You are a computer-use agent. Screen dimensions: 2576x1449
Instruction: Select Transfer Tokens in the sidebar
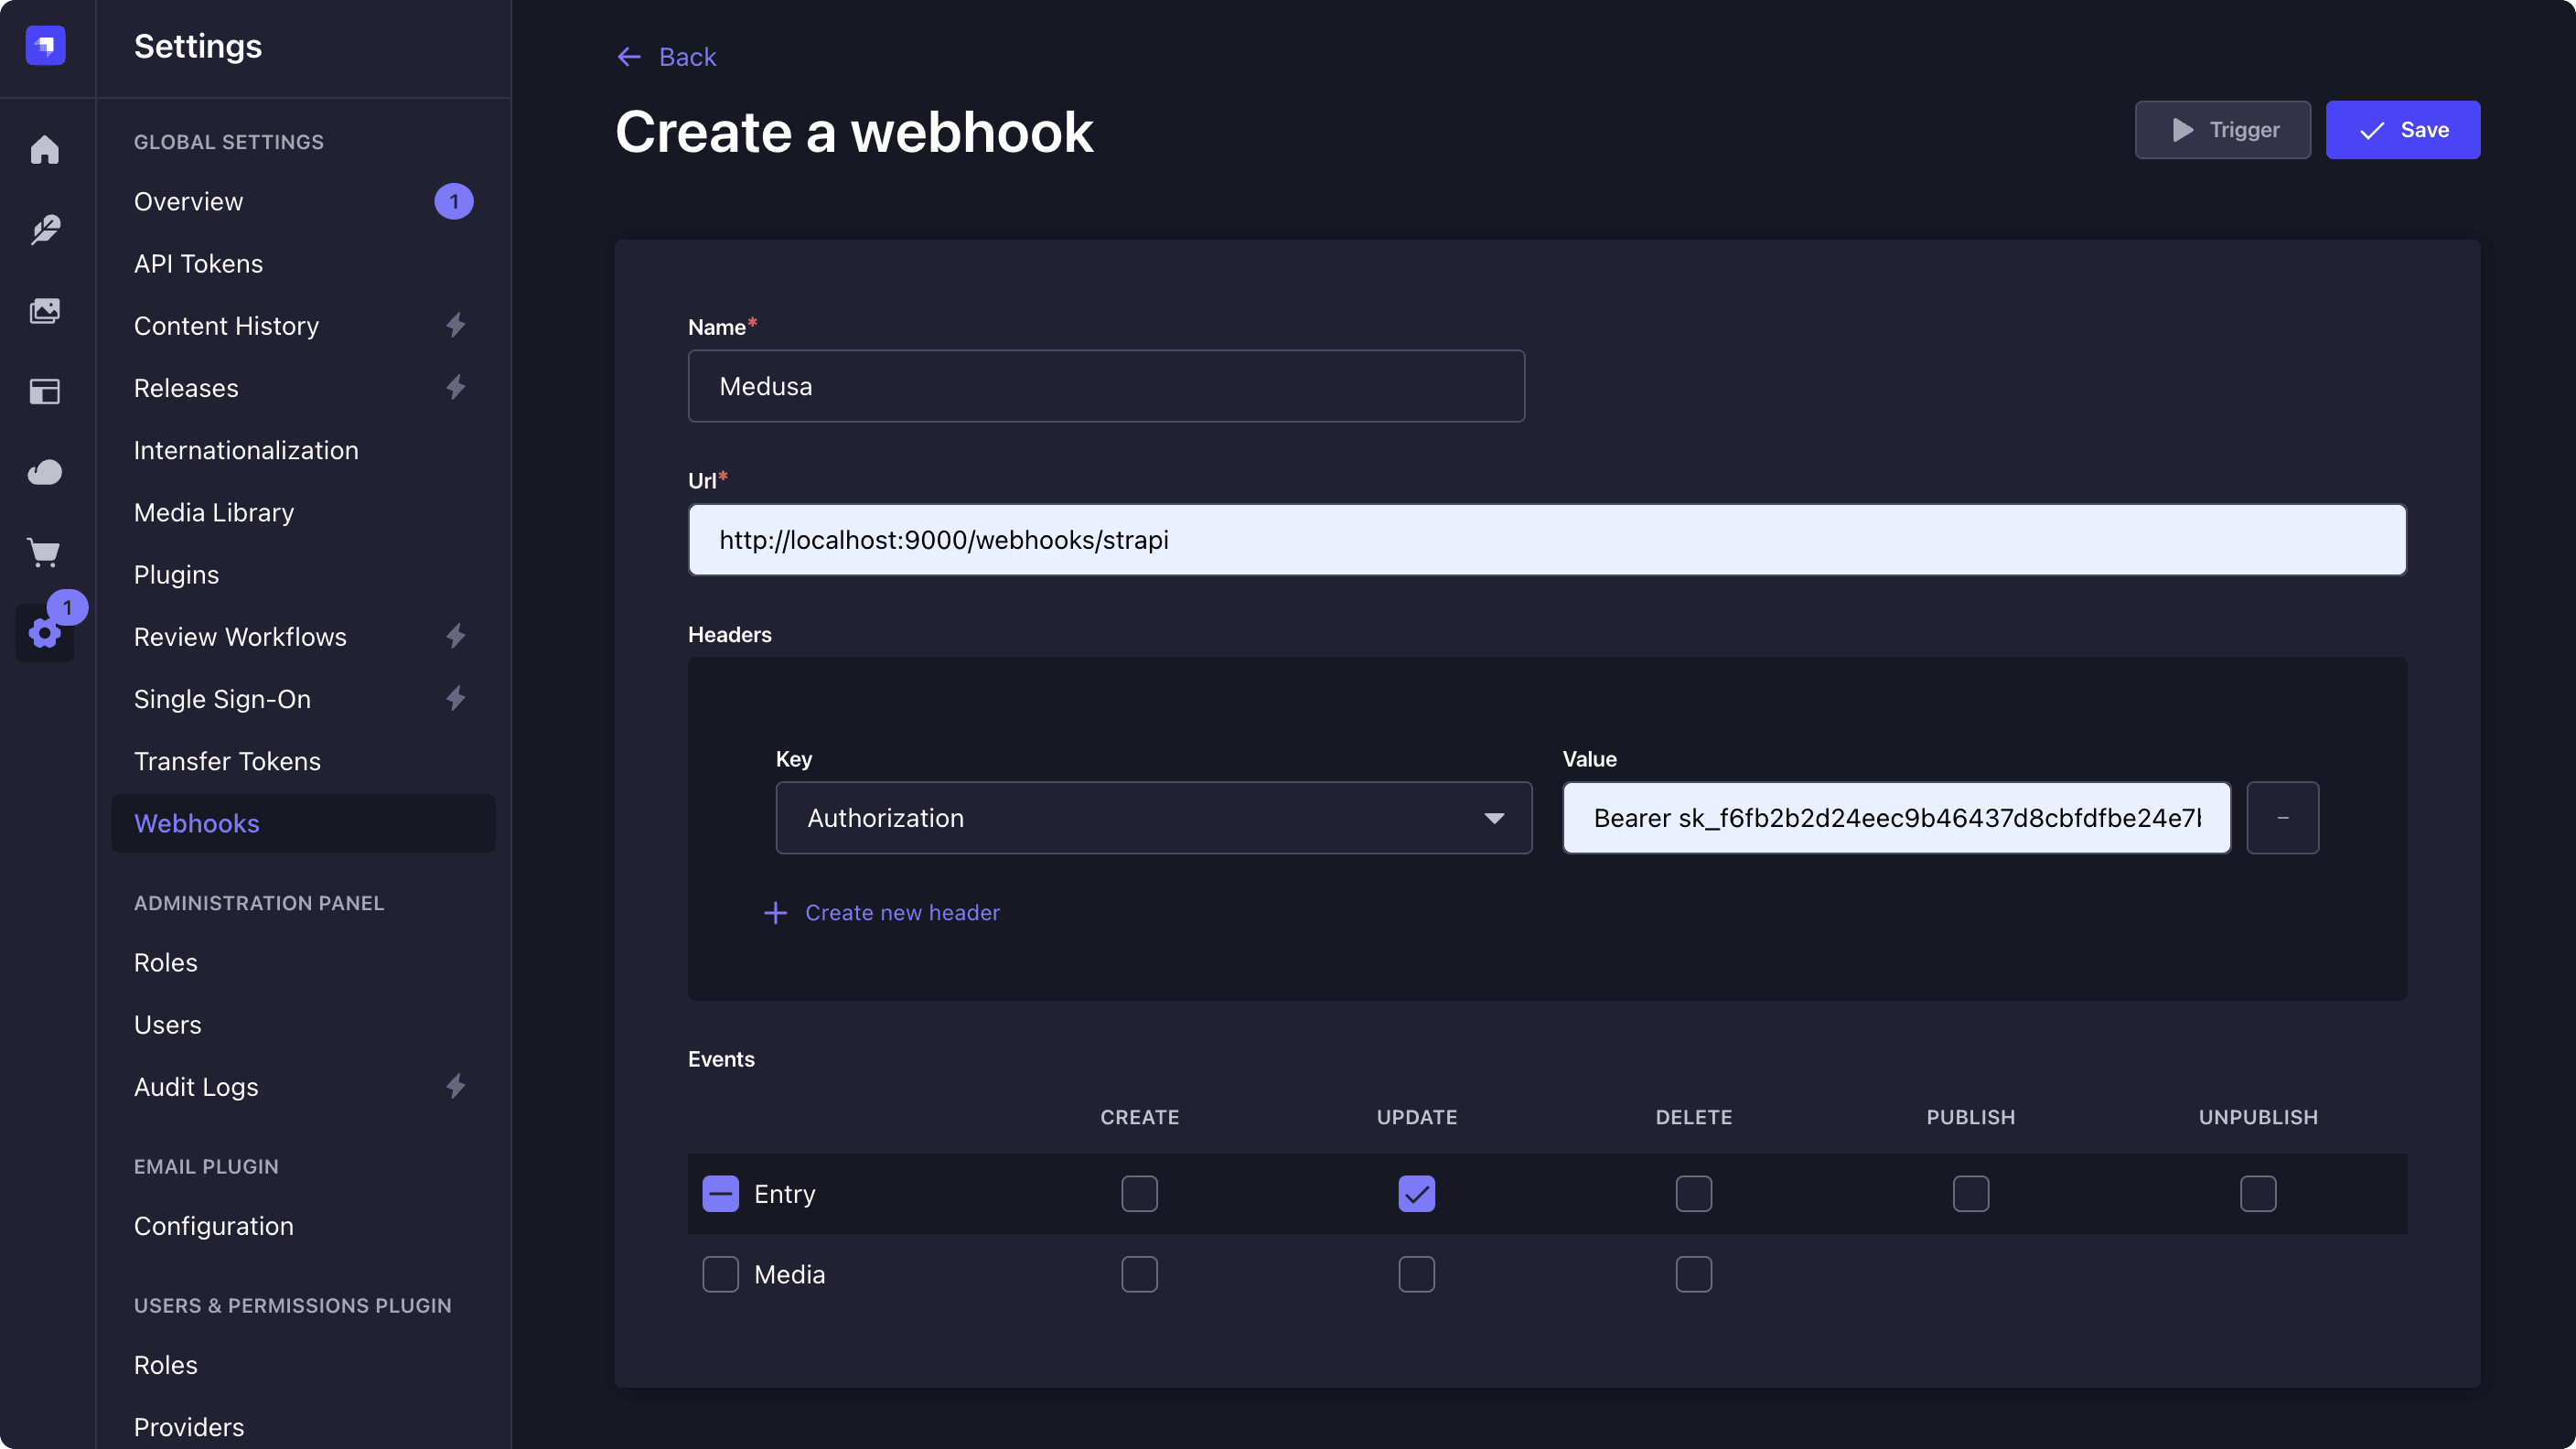[x=227, y=761]
